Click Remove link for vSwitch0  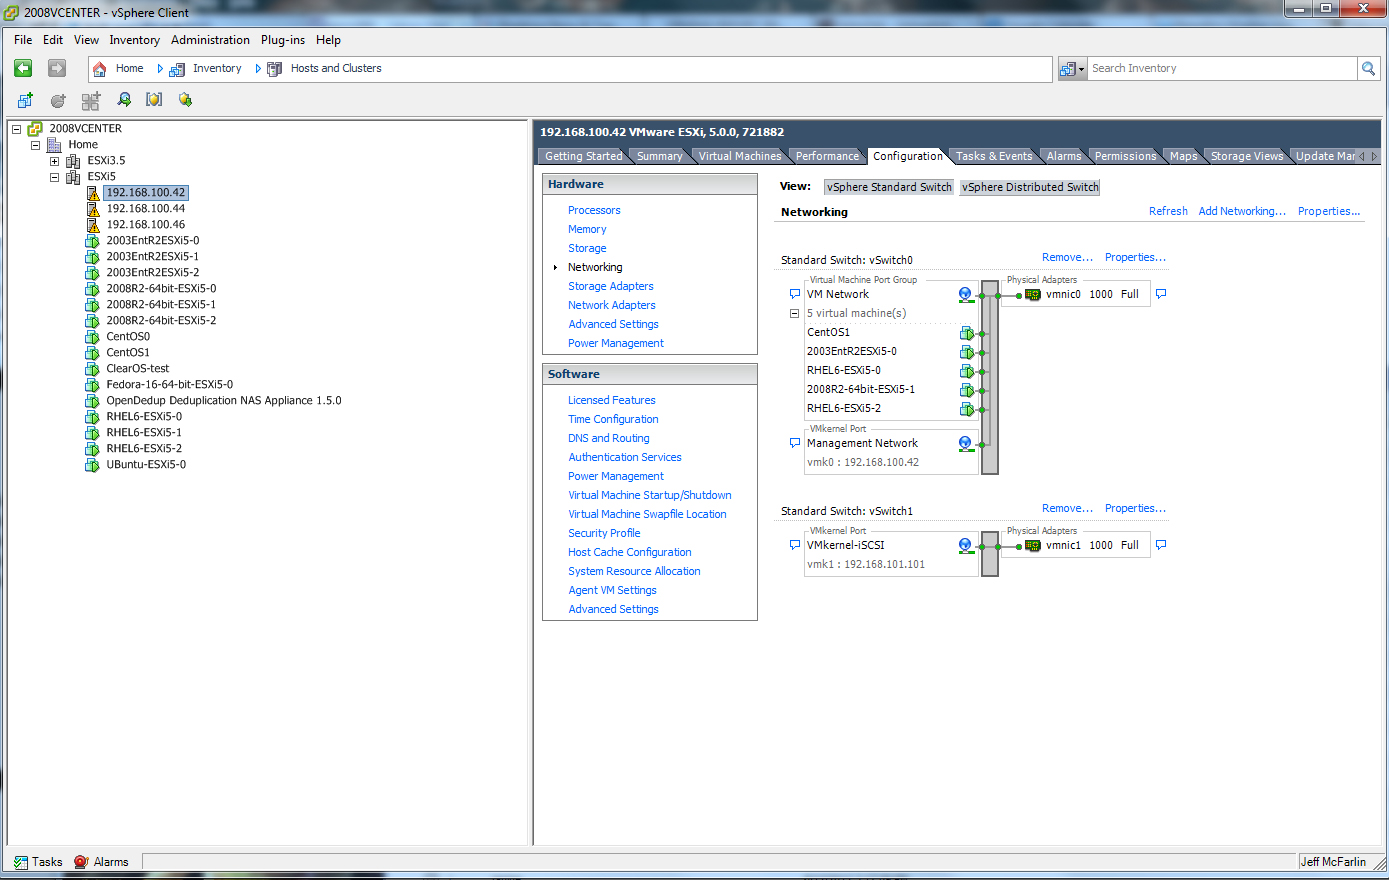1067,257
